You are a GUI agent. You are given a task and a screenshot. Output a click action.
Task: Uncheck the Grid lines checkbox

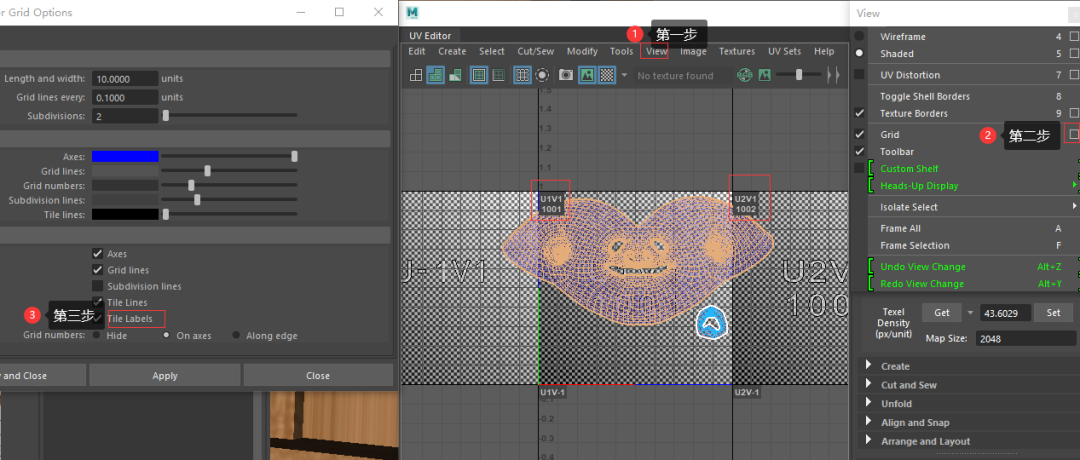point(97,270)
